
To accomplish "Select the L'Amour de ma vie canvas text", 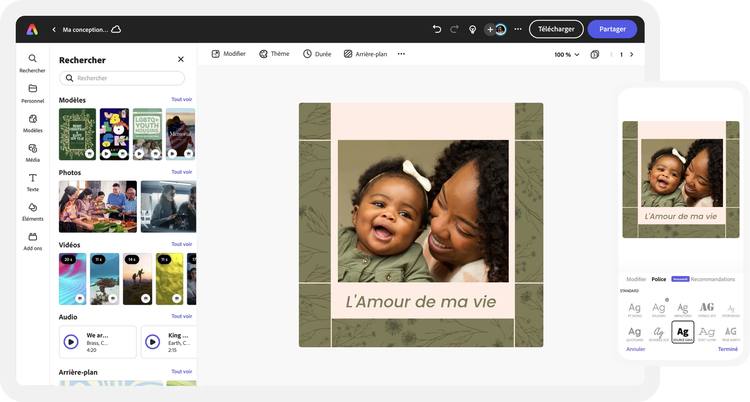I will point(421,302).
